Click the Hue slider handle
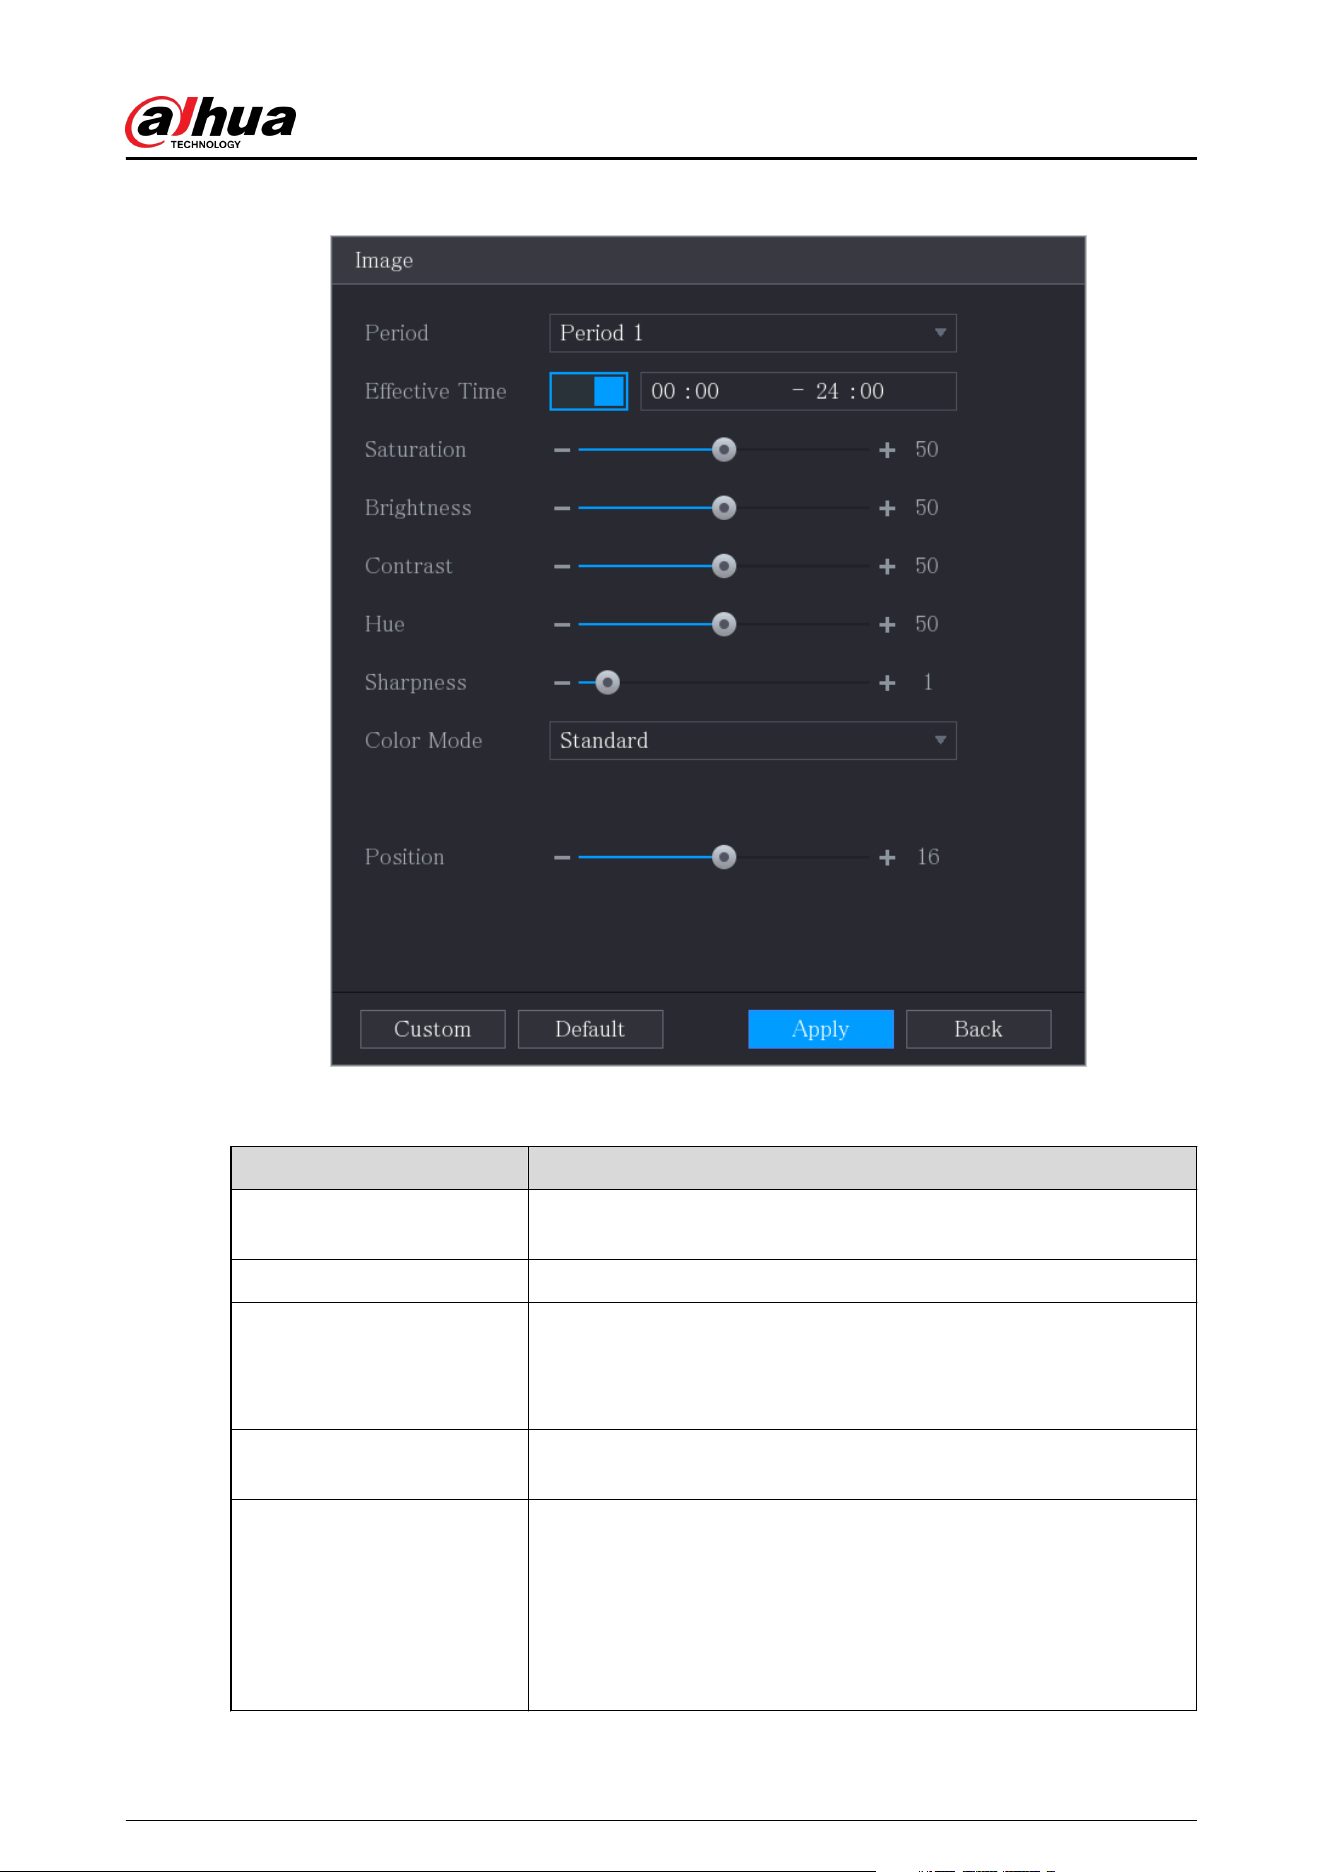Viewport: 1324px width, 1872px height. tap(724, 624)
